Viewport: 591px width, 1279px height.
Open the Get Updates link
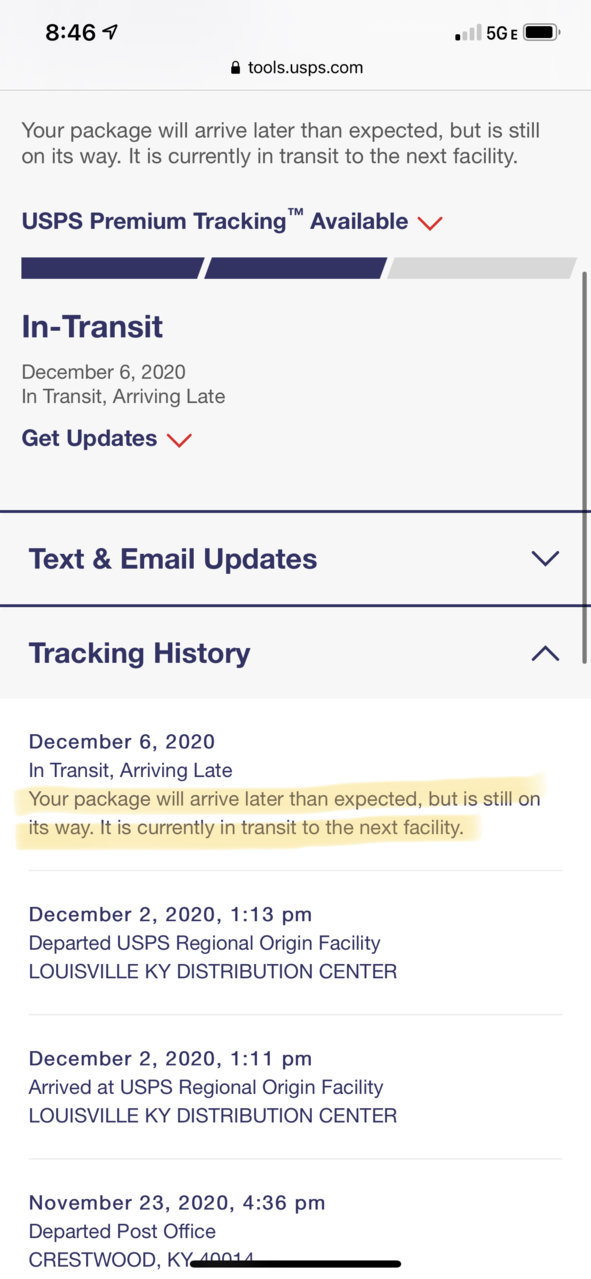tap(89, 438)
